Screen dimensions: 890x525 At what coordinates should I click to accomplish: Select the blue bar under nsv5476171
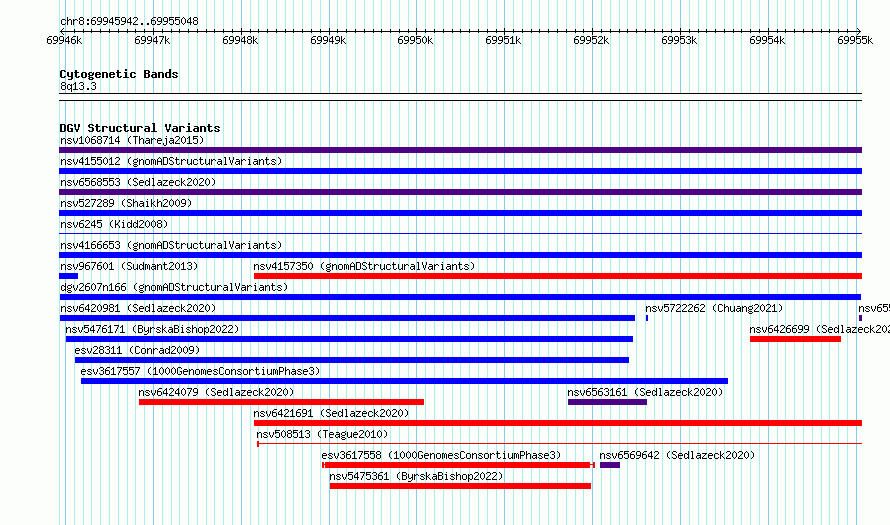point(349,339)
